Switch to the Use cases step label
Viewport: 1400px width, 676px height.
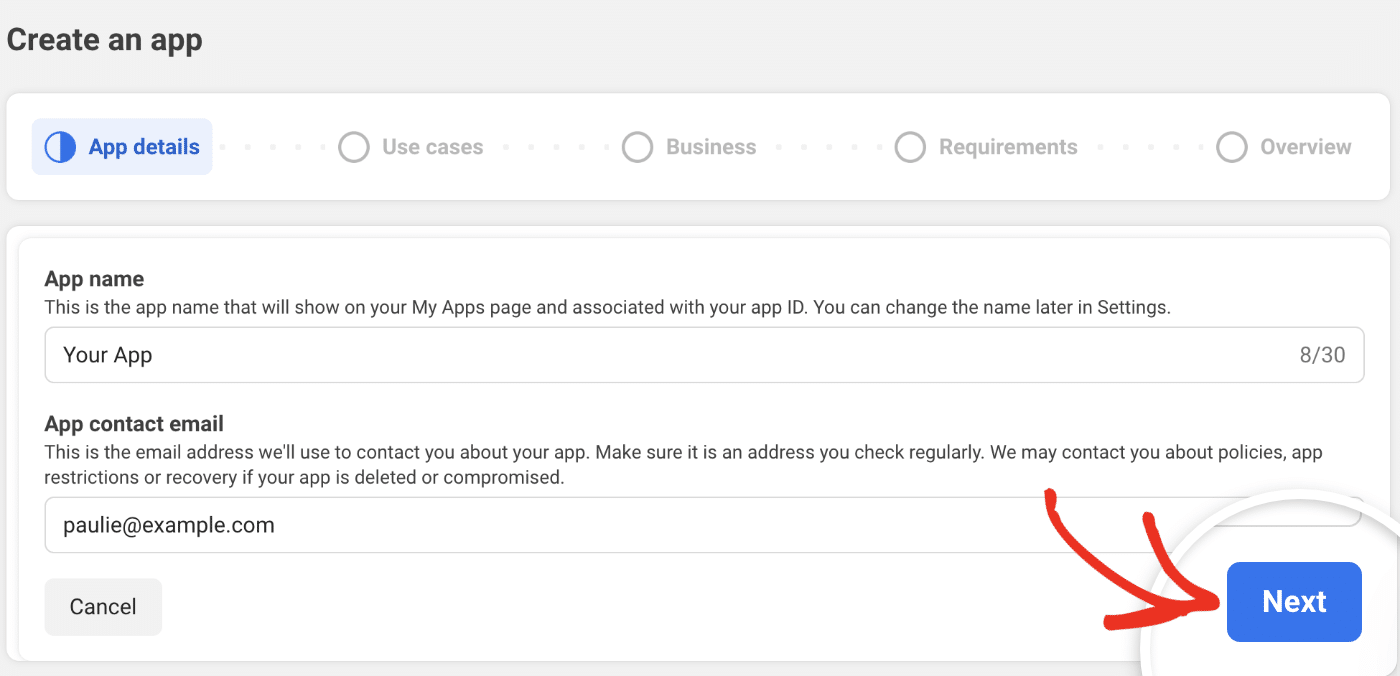pyautogui.click(x=432, y=146)
